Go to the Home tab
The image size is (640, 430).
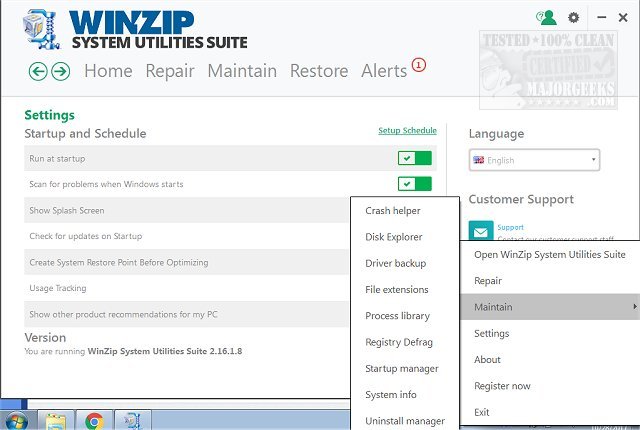pos(108,71)
